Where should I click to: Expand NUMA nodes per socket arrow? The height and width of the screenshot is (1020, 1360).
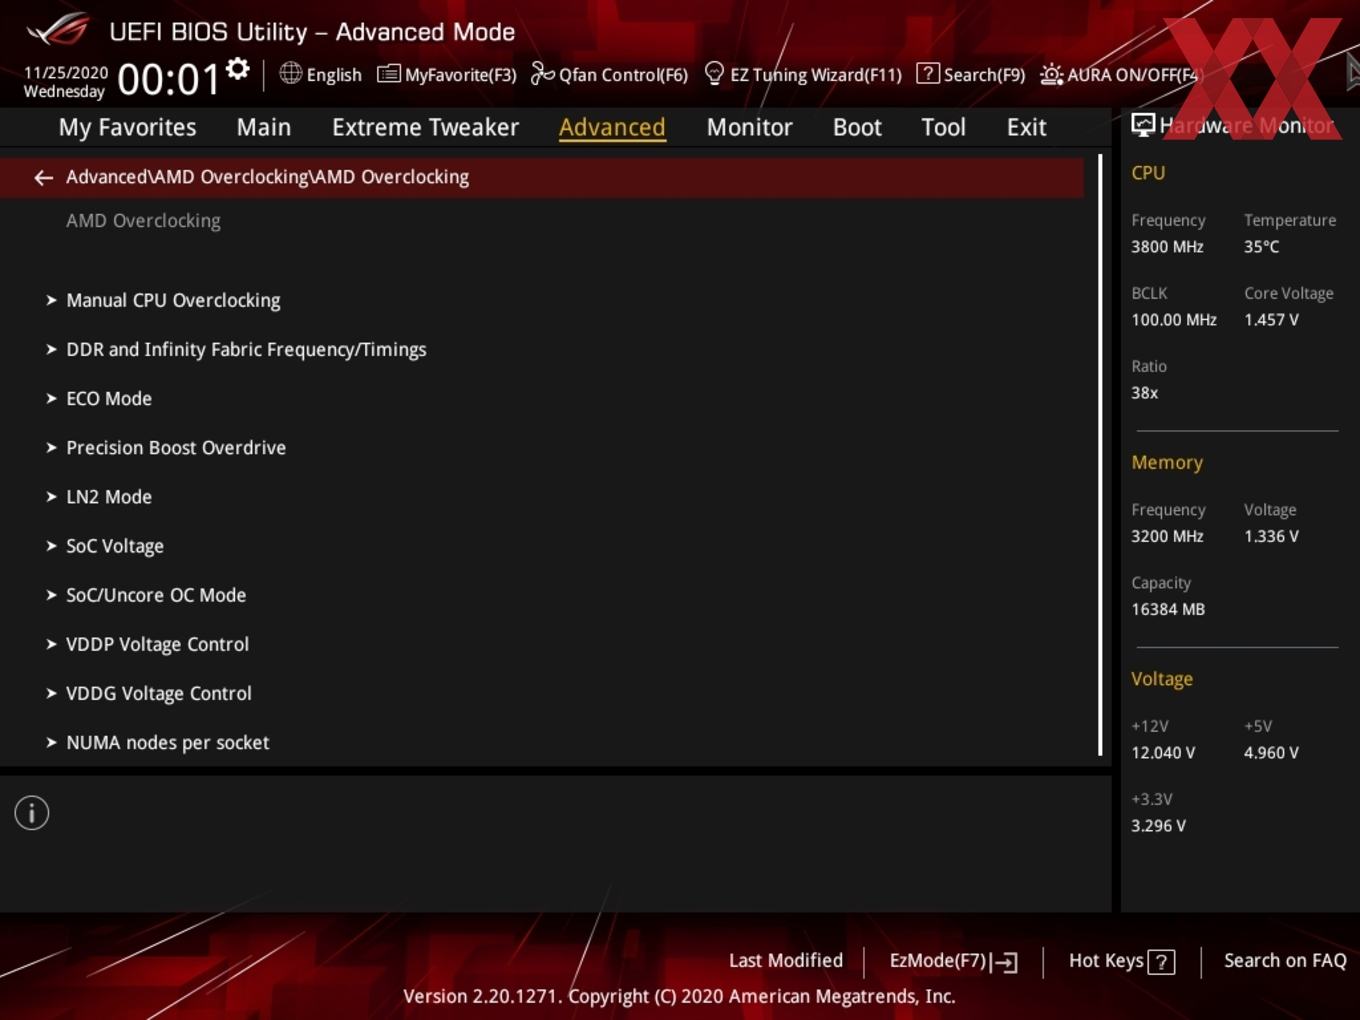coord(51,742)
